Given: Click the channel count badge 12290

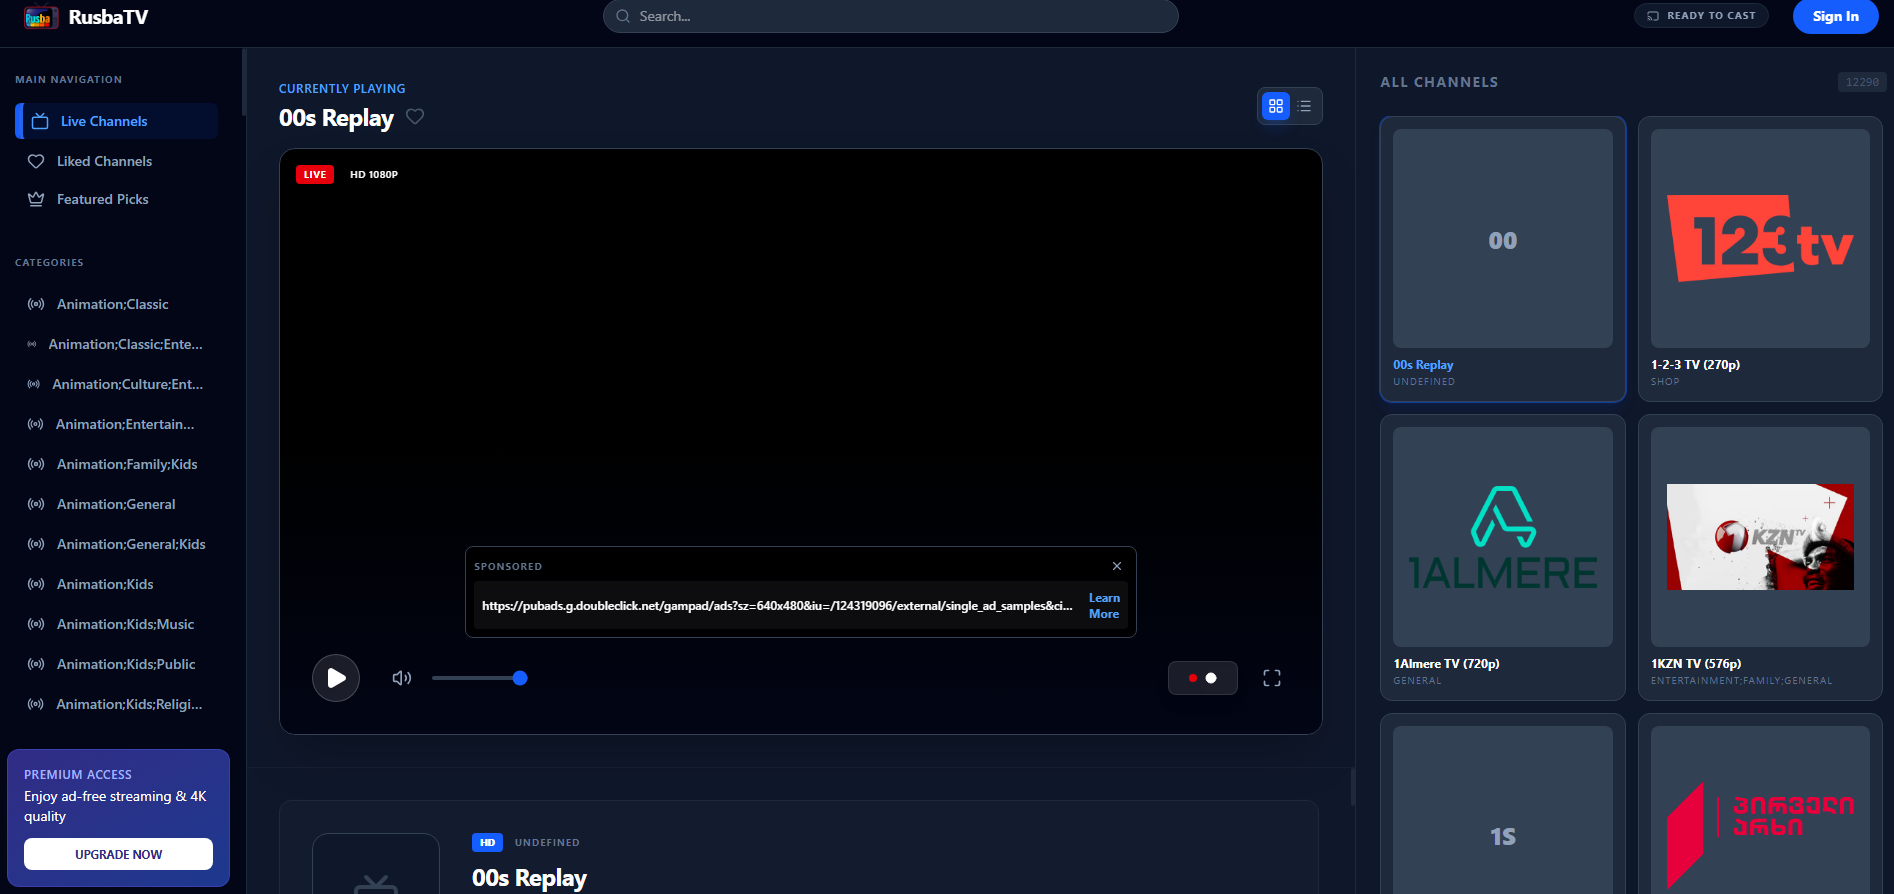Looking at the screenshot, I should tap(1862, 82).
